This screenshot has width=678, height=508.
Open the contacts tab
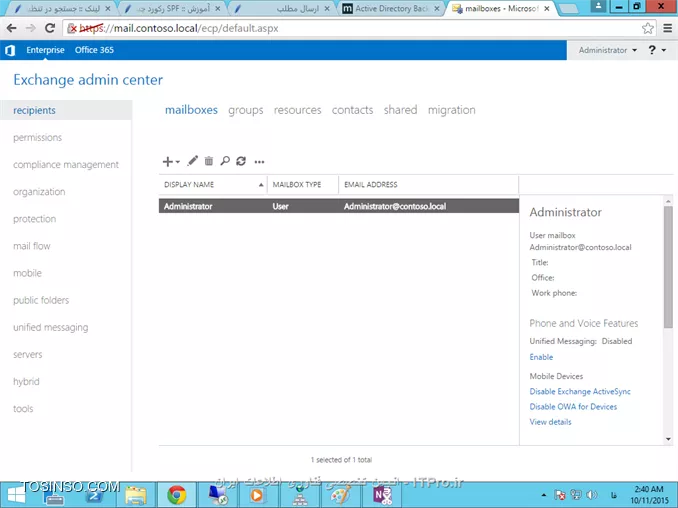coord(352,110)
